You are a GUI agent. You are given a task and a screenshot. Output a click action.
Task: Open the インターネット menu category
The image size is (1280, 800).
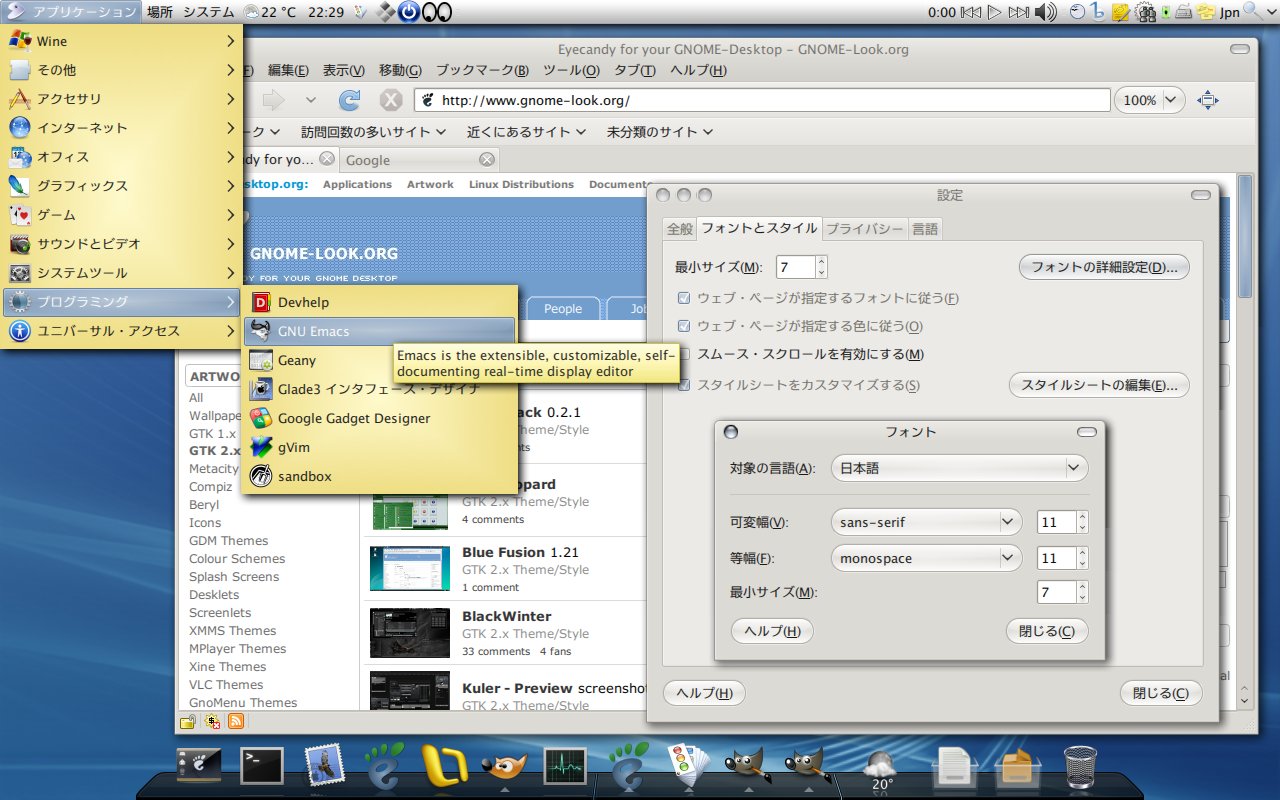click(122, 127)
